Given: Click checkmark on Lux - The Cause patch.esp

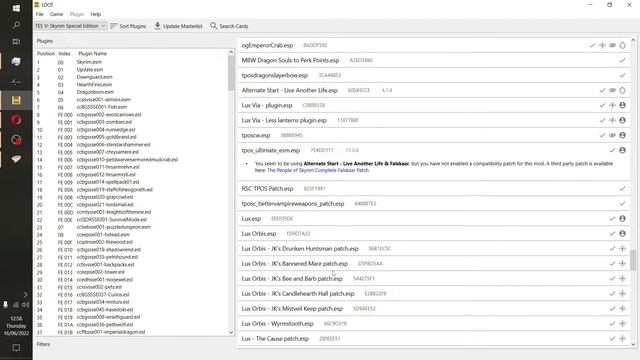Looking at the screenshot, I should point(612,338).
